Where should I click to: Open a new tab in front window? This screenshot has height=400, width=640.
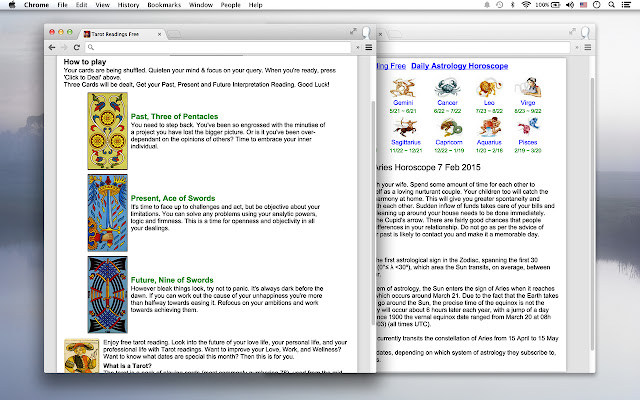(174, 34)
